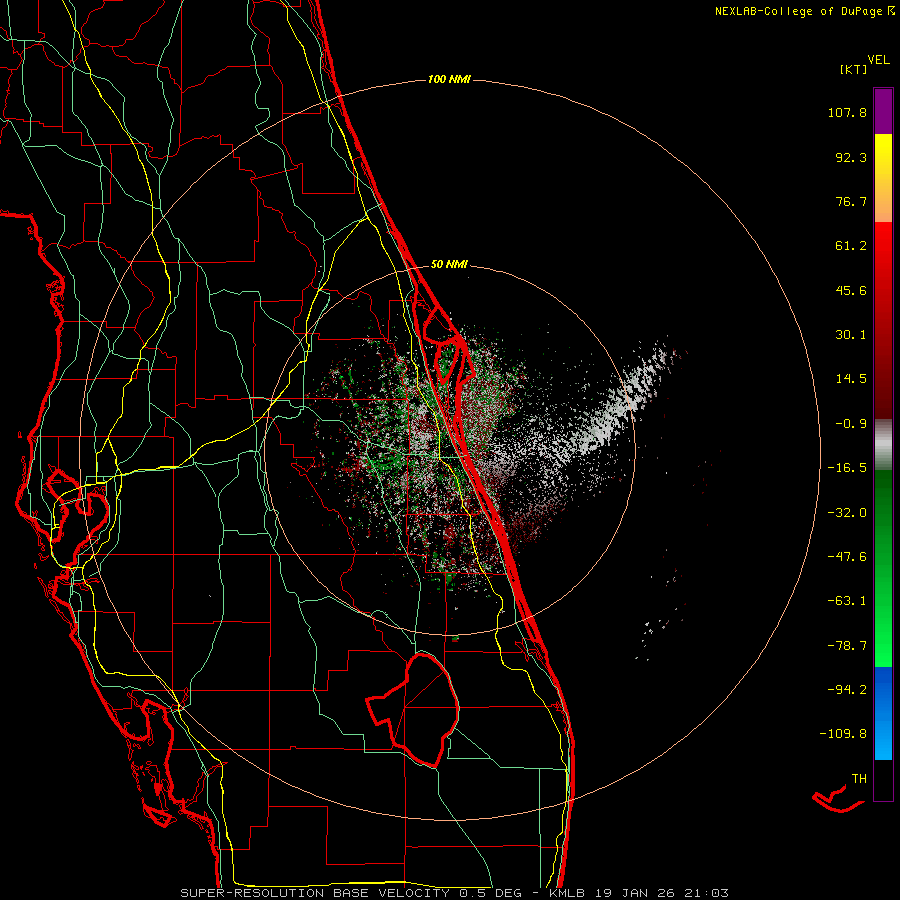
Task: Select the 61.2 velocity scale value
Action: [x=851, y=246]
